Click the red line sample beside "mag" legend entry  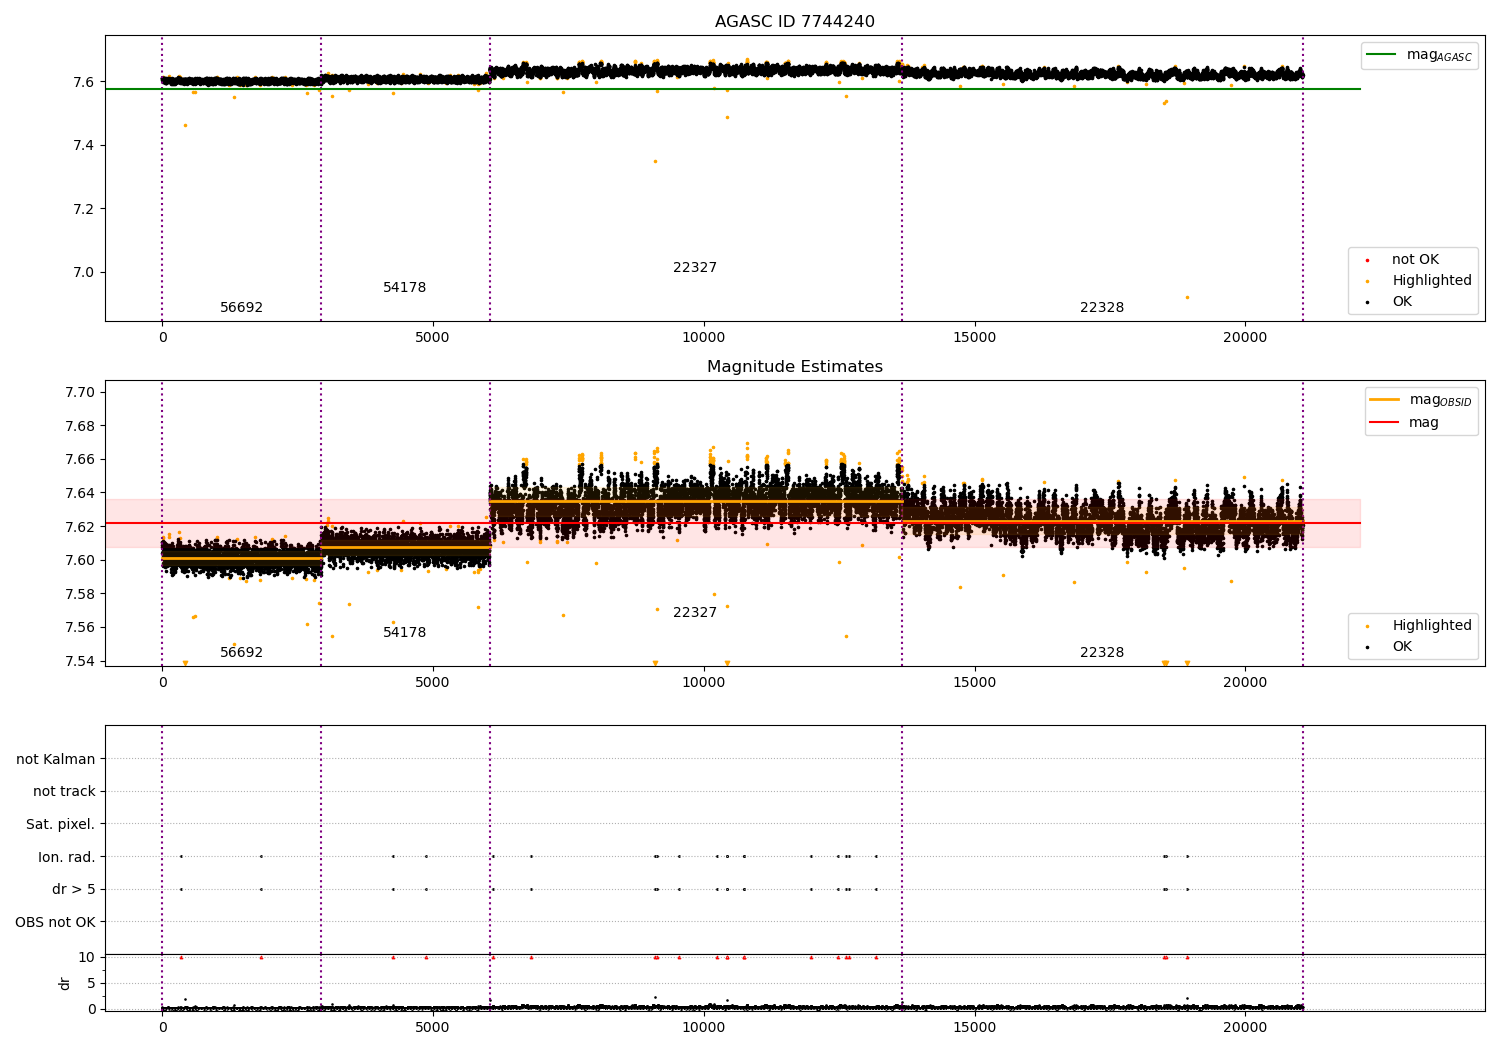(x=1384, y=423)
